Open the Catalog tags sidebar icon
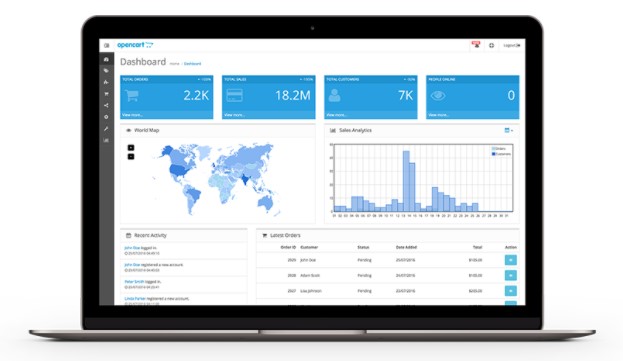Image resolution: width=623 pixels, height=361 pixels. point(106,71)
